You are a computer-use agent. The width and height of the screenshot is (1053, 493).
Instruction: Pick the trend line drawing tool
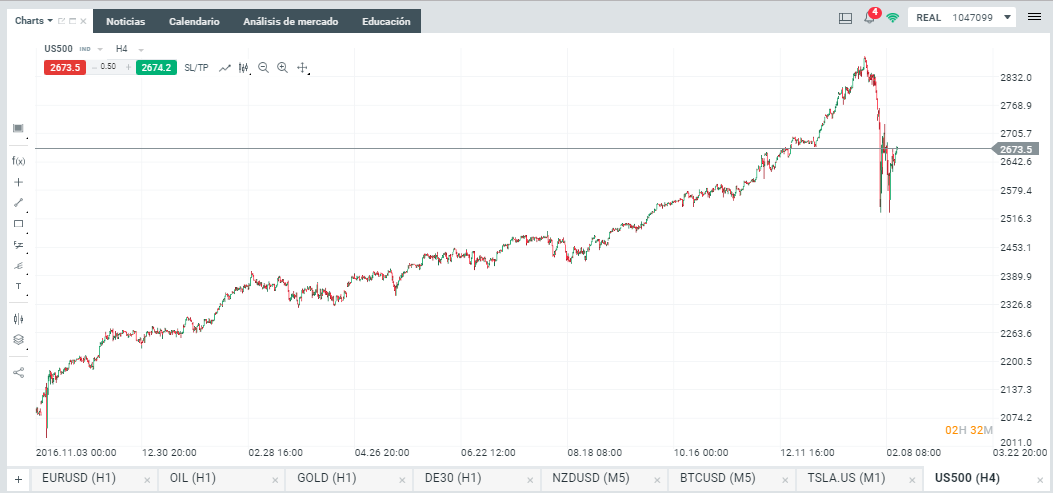click(x=18, y=203)
